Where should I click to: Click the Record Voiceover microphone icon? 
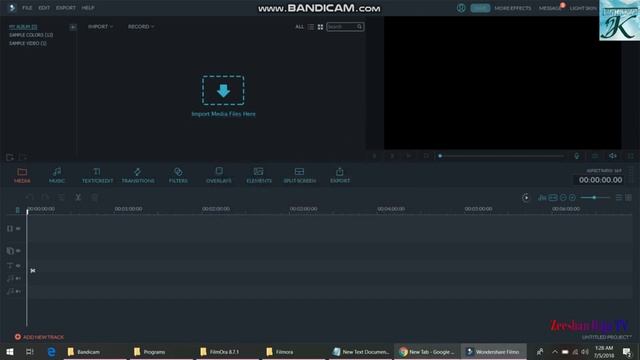click(x=577, y=156)
